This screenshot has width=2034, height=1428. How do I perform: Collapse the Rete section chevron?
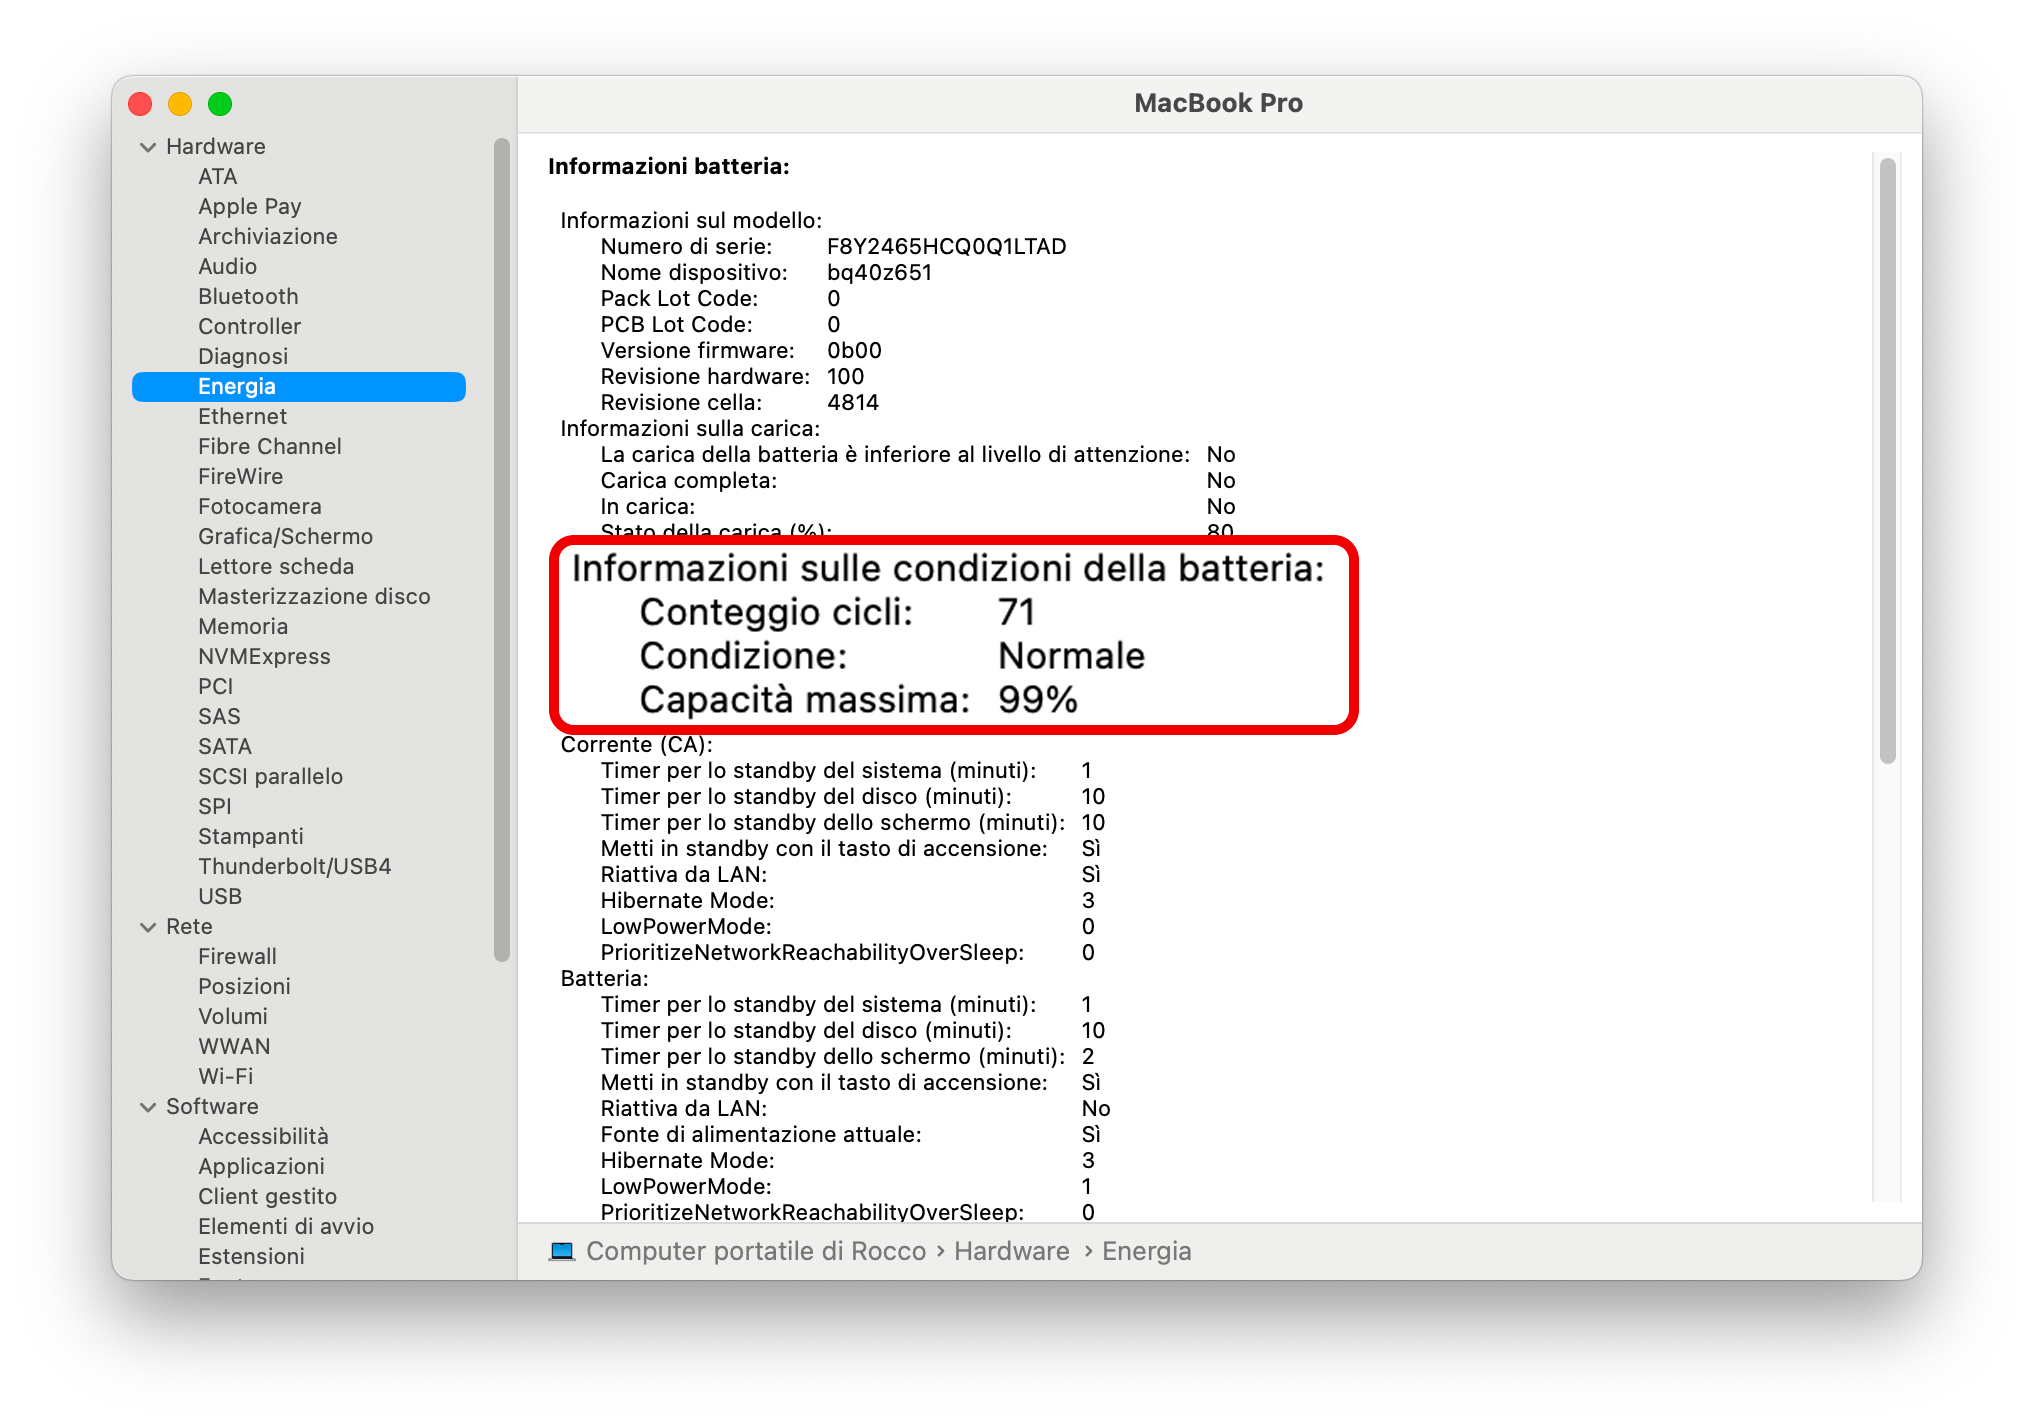(148, 927)
